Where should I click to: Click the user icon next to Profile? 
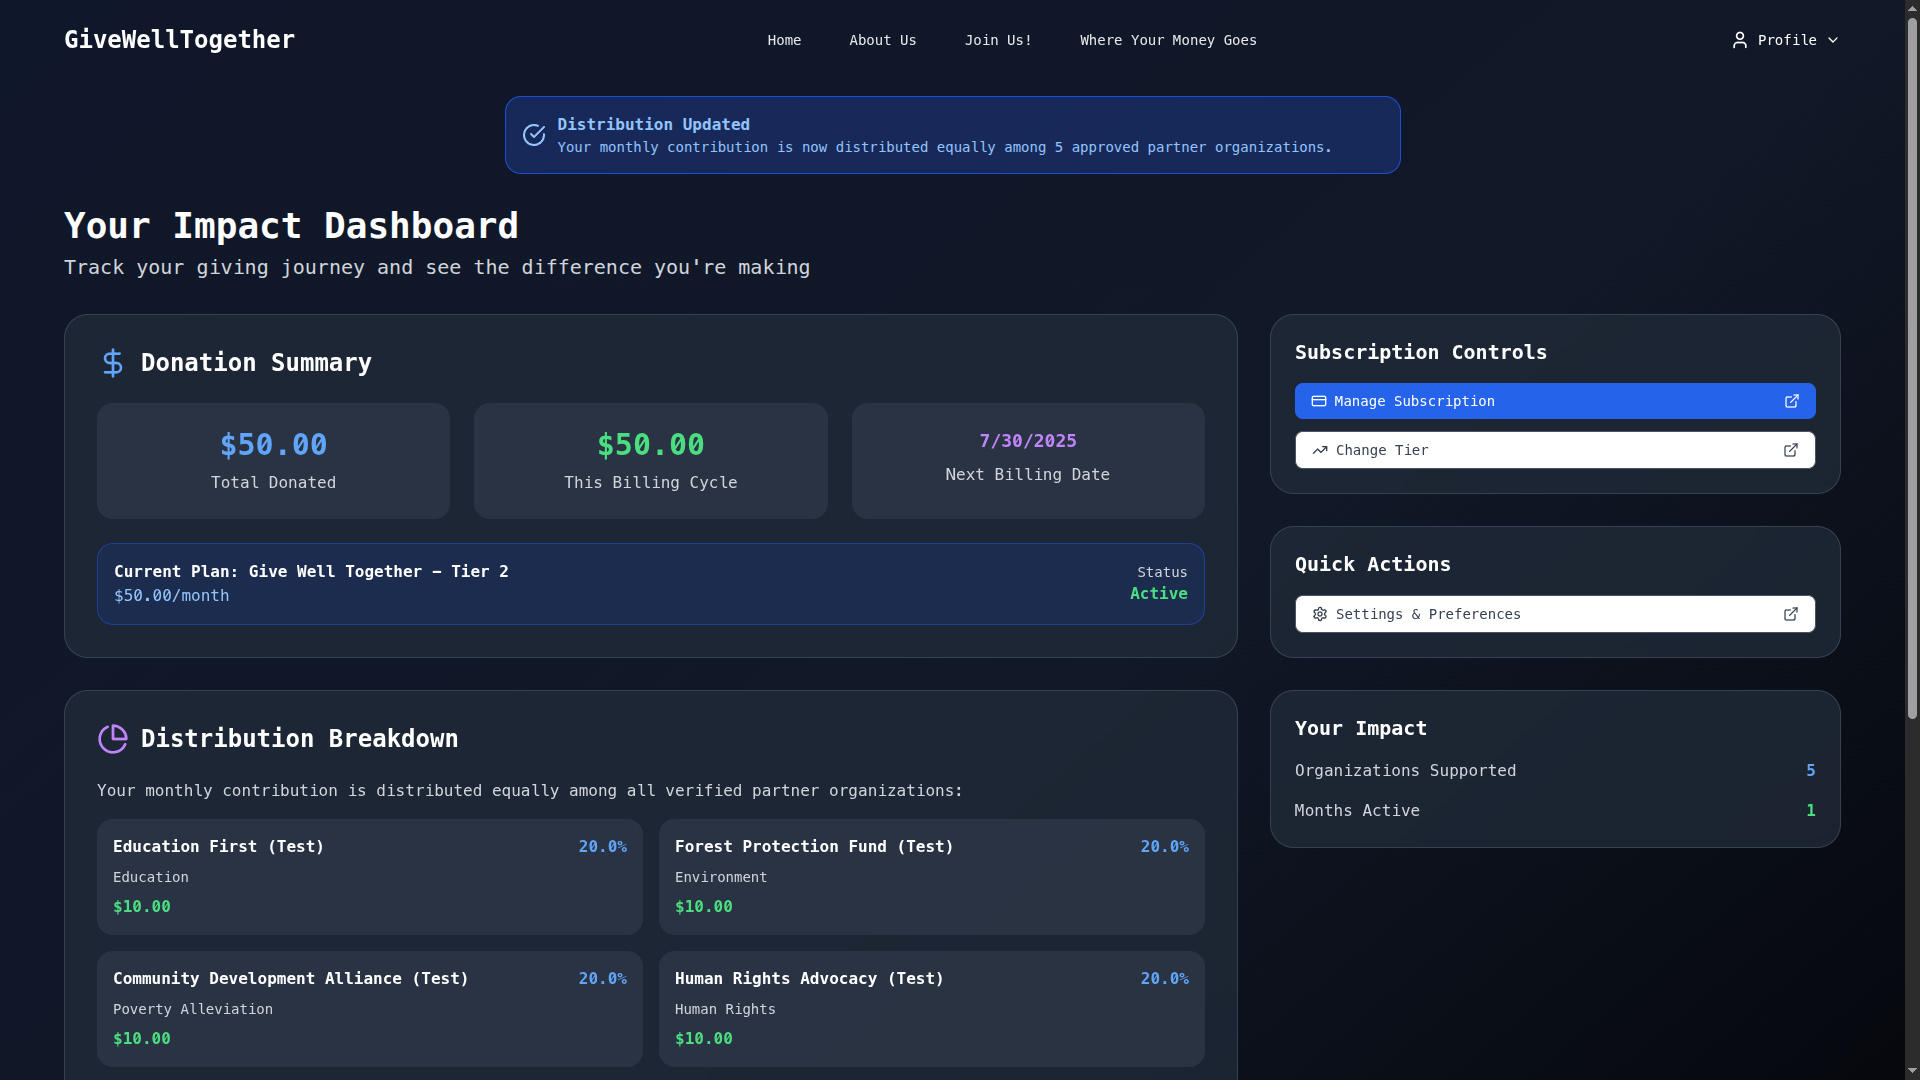(x=1740, y=40)
